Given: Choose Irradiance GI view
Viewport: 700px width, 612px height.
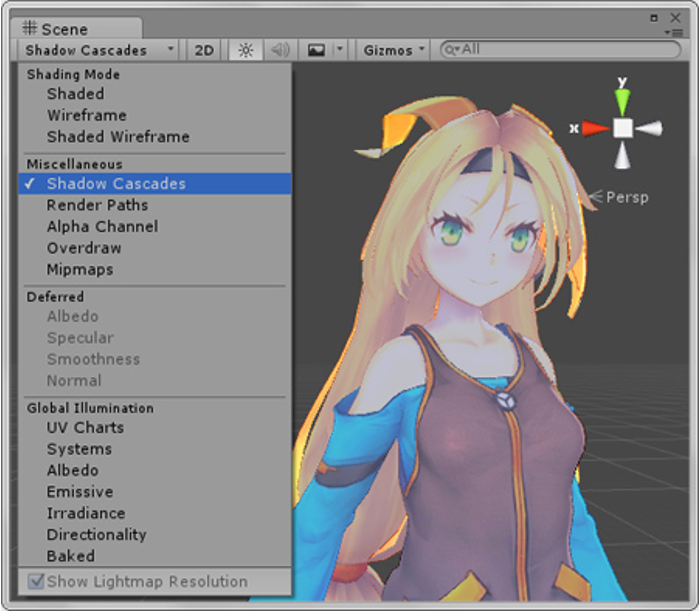Looking at the screenshot, I should pos(154,513).
